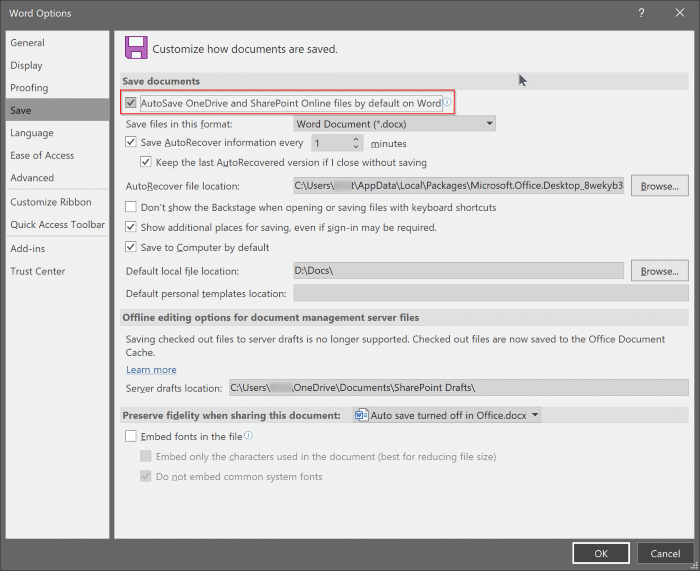Open the Customize Ribbon category
700x571 pixels.
pos(50,202)
